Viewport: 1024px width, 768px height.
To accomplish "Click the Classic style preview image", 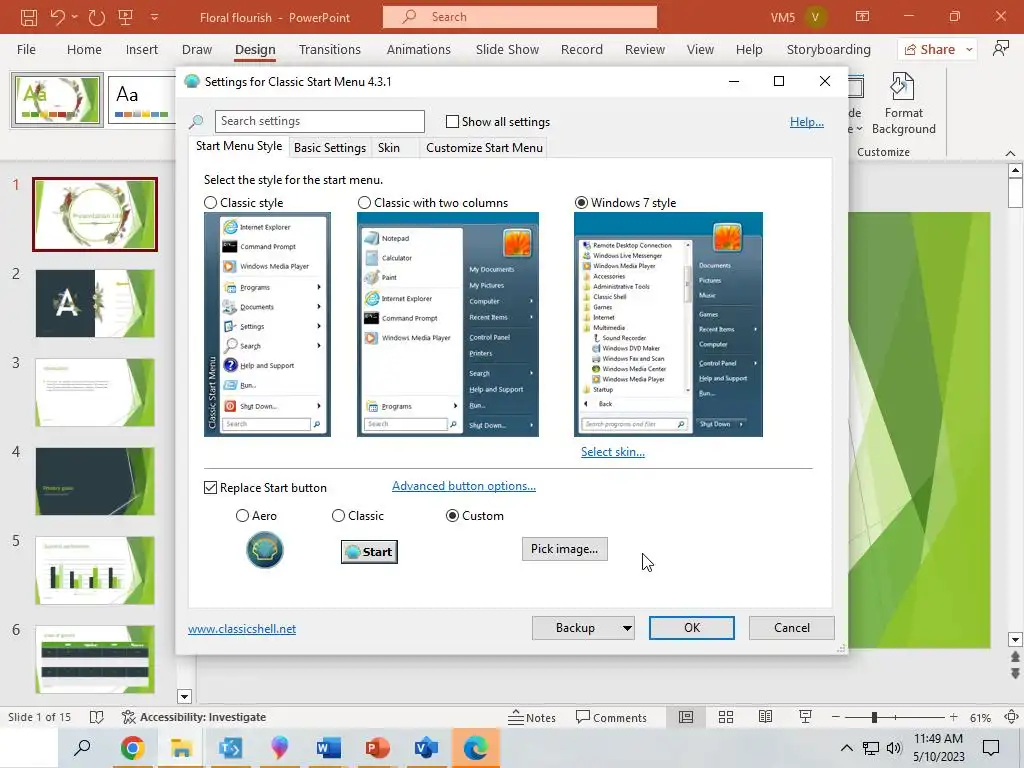I will click(x=267, y=324).
